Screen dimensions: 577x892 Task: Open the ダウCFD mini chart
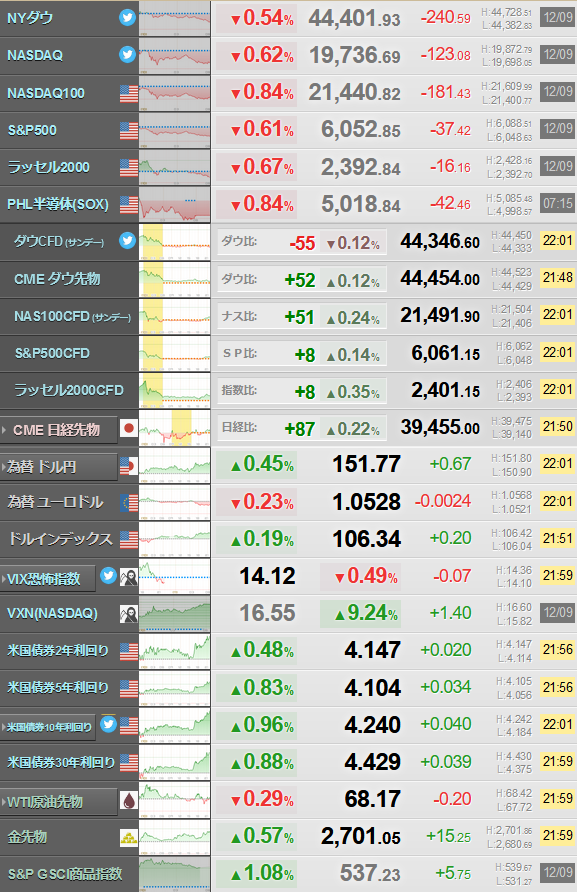174,242
